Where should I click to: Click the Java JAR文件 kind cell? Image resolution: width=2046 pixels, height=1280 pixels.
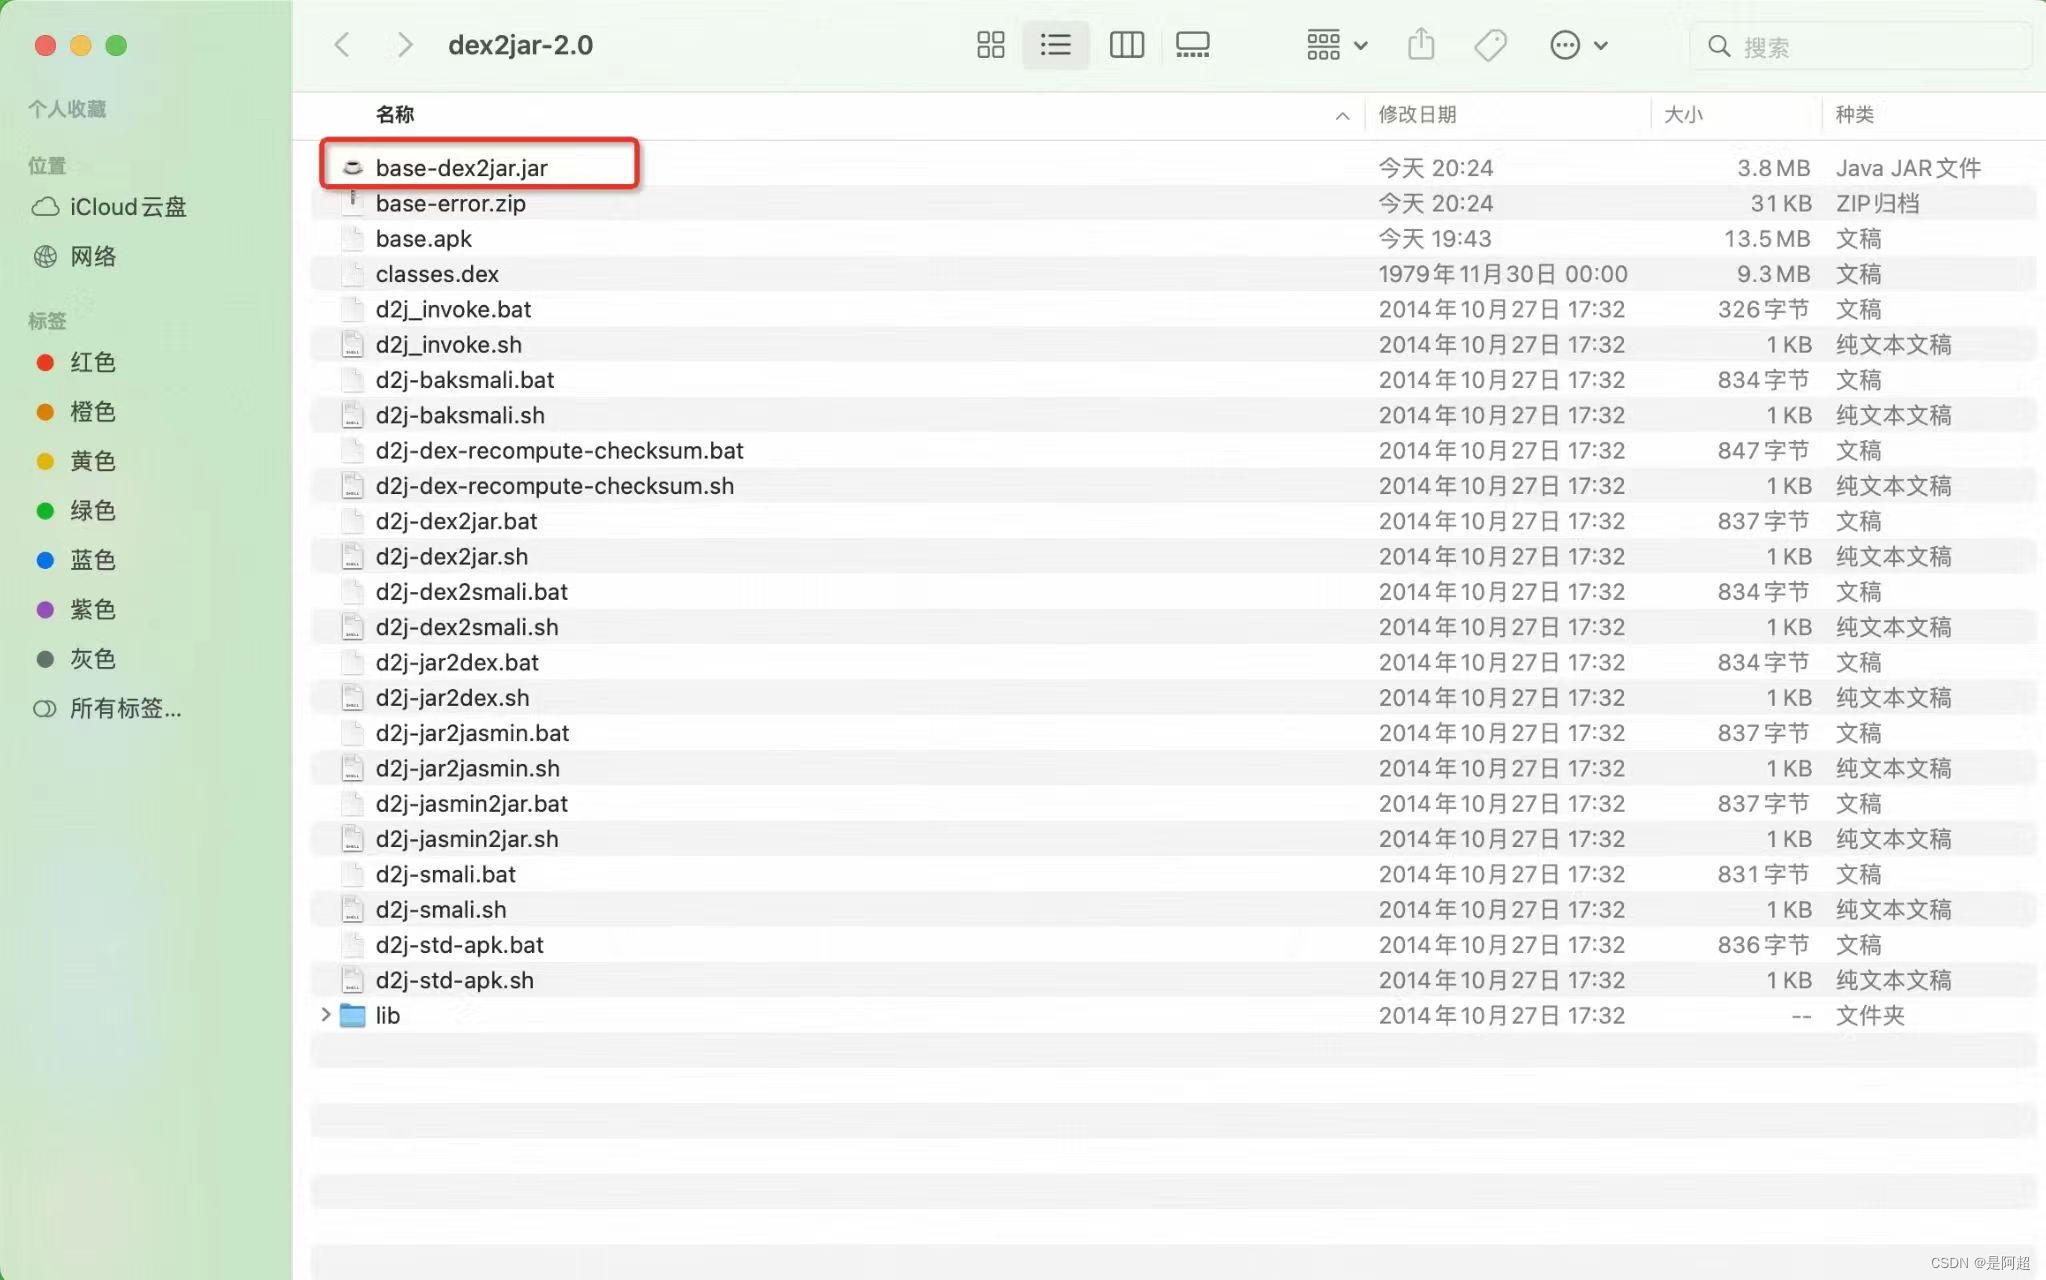[1907, 168]
